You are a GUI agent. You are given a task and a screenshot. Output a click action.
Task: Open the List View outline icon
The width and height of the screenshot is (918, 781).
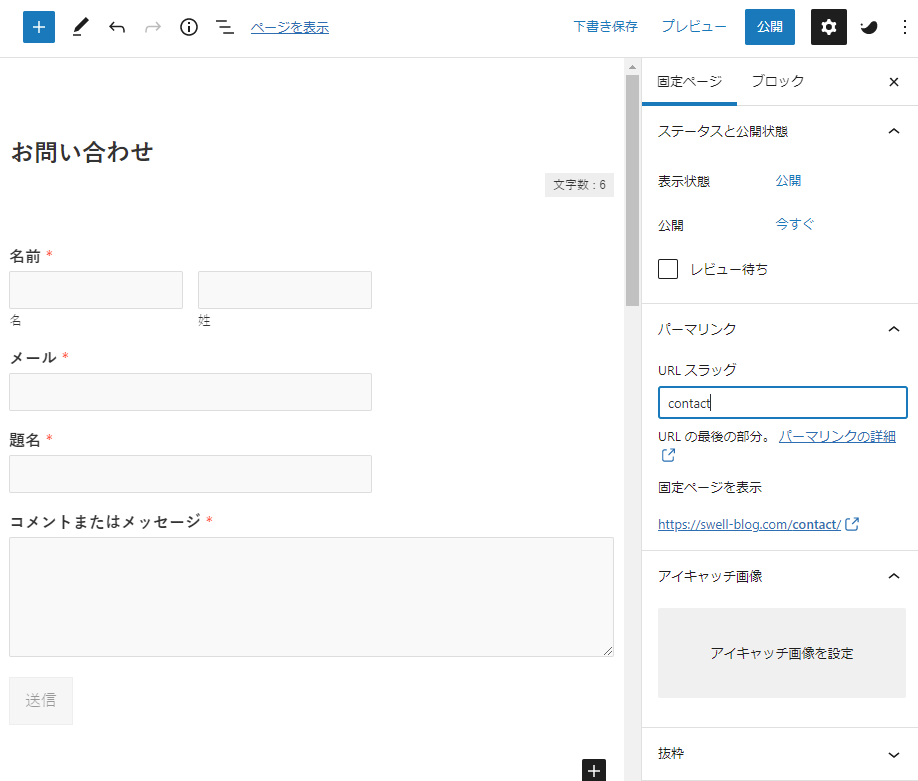(x=225, y=27)
